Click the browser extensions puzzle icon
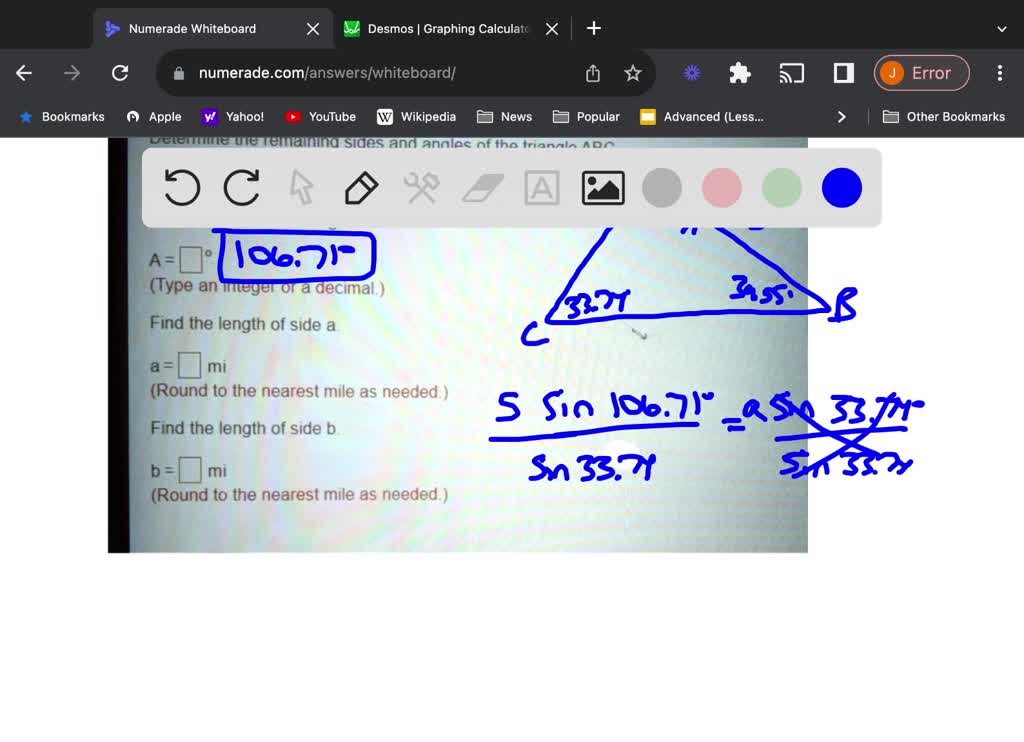This screenshot has height=742, width=1024. pyautogui.click(x=739, y=73)
